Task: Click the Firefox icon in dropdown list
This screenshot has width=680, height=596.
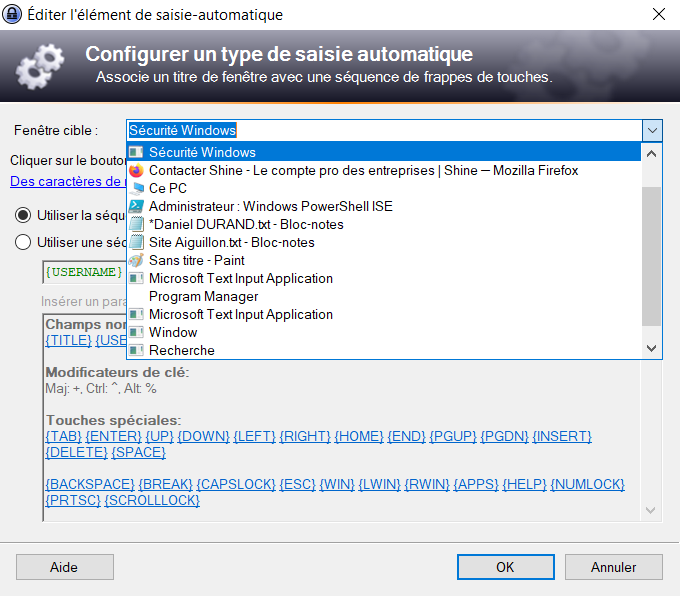Action: (x=137, y=170)
